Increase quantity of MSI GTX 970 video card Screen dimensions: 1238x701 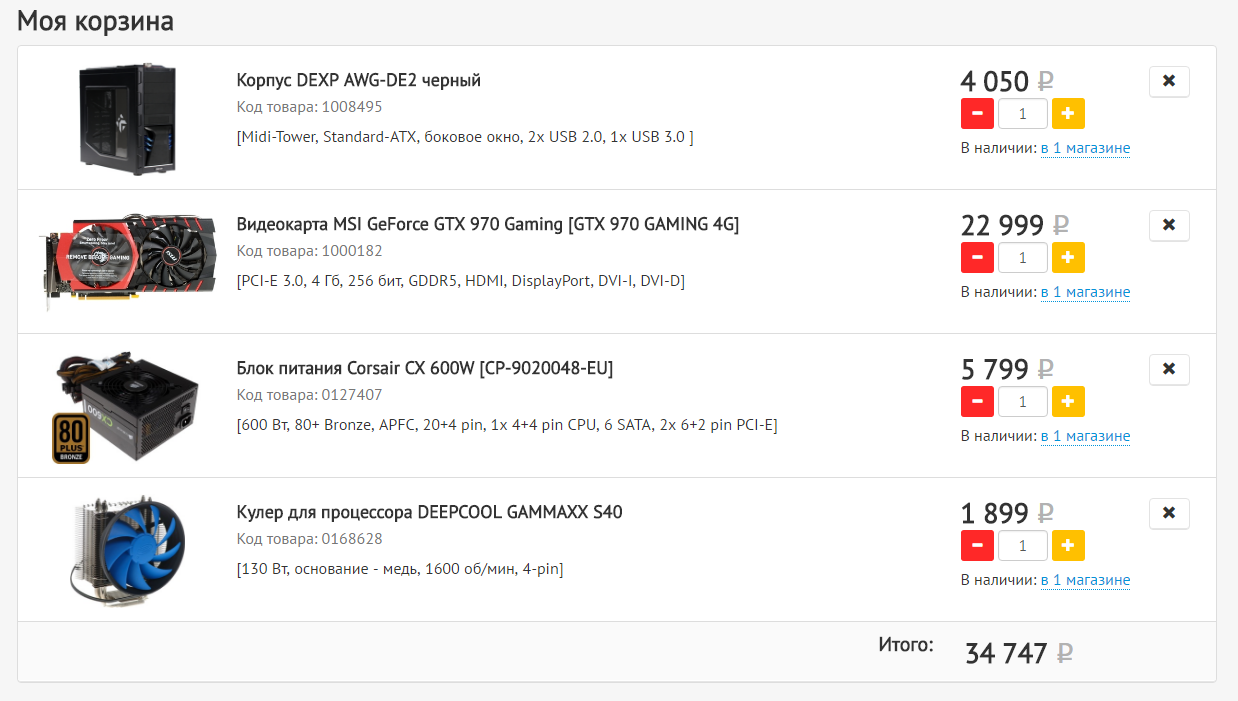pyautogui.click(x=1068, y=258)
